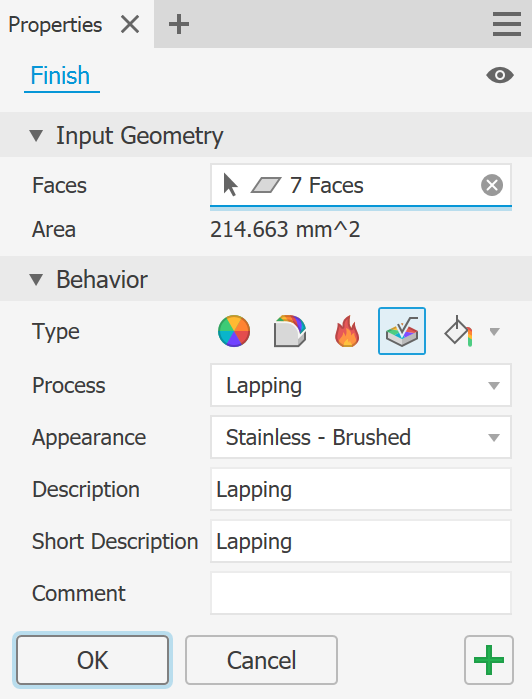
Task: Click the face selection arrow cursor icon
Action: coord(230,185)
